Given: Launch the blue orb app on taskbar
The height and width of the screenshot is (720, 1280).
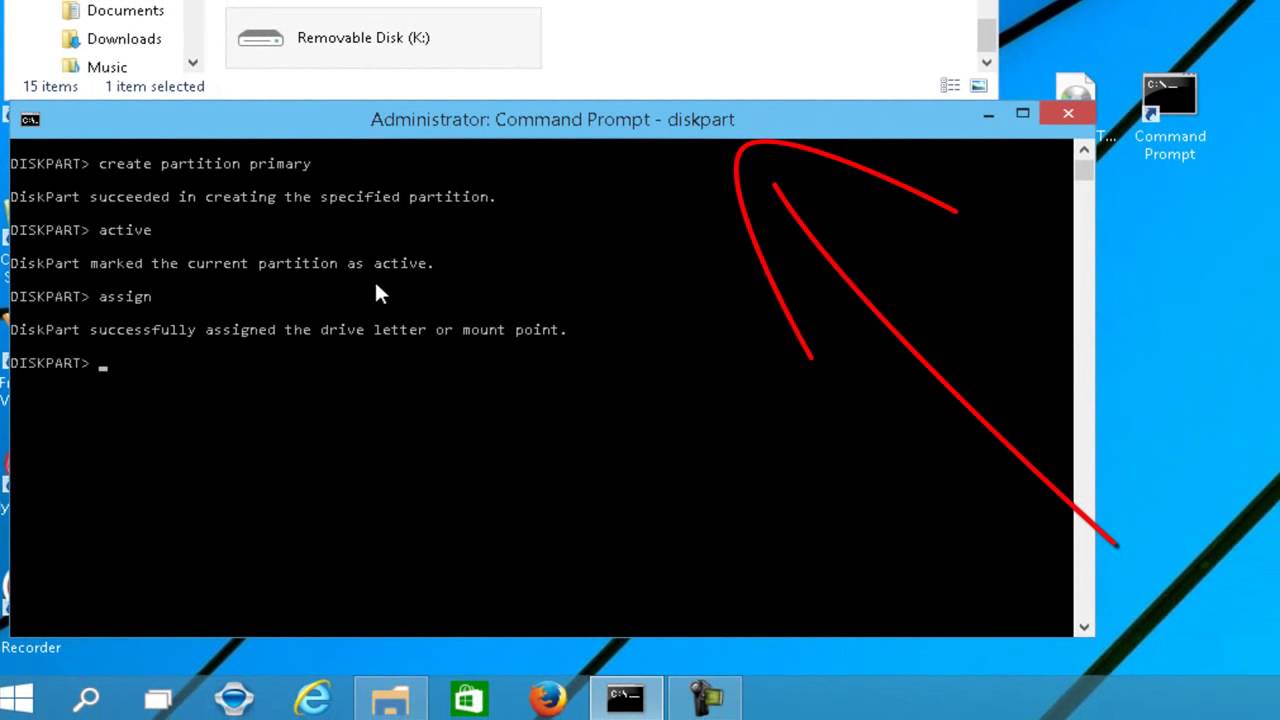Looking at the screenshot, I should coord(234,697).
